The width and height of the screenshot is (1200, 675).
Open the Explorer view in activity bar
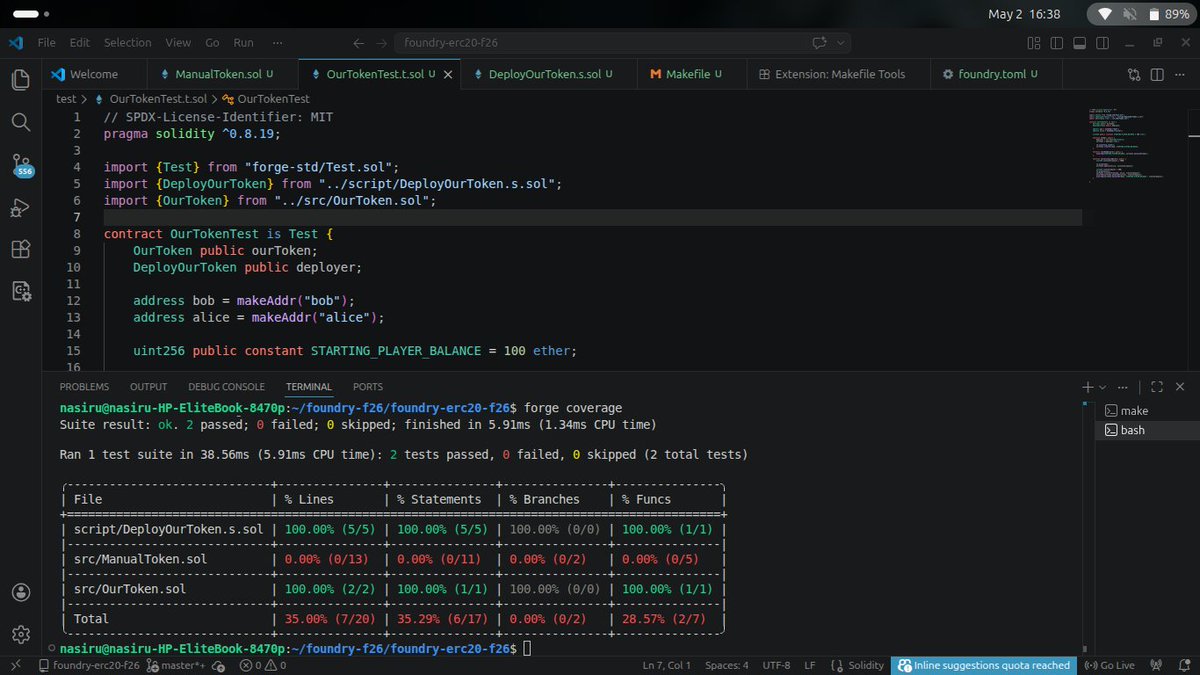[x=20, y=79]
